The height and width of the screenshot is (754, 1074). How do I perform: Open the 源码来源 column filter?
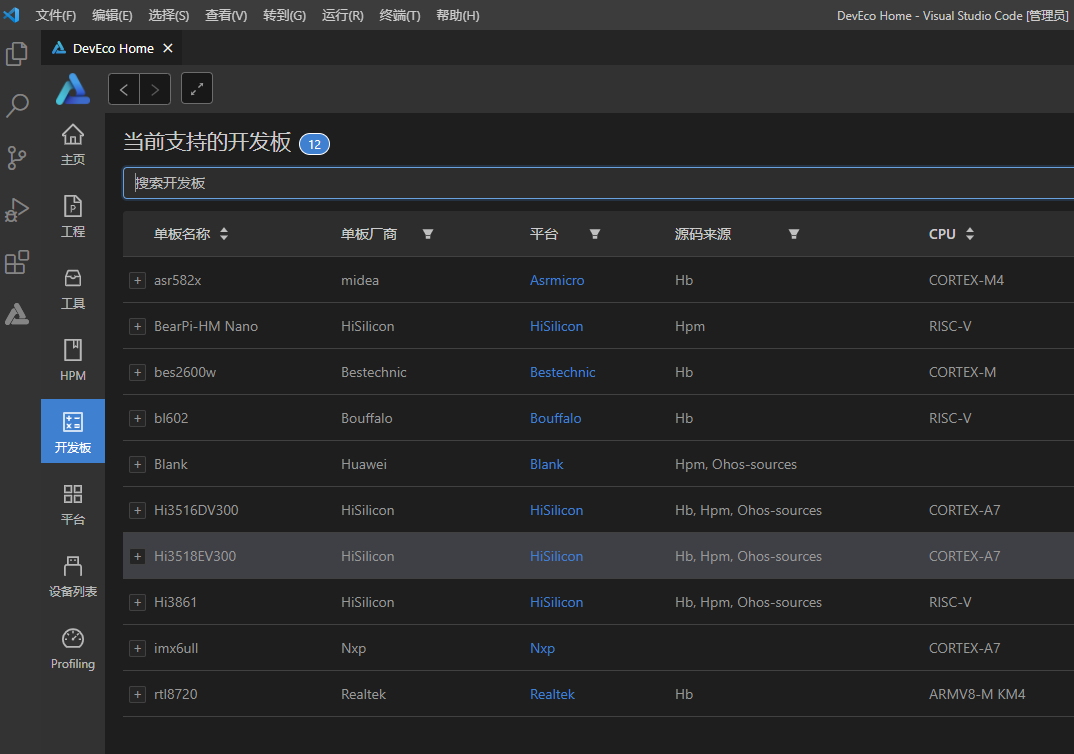[794, 234]
